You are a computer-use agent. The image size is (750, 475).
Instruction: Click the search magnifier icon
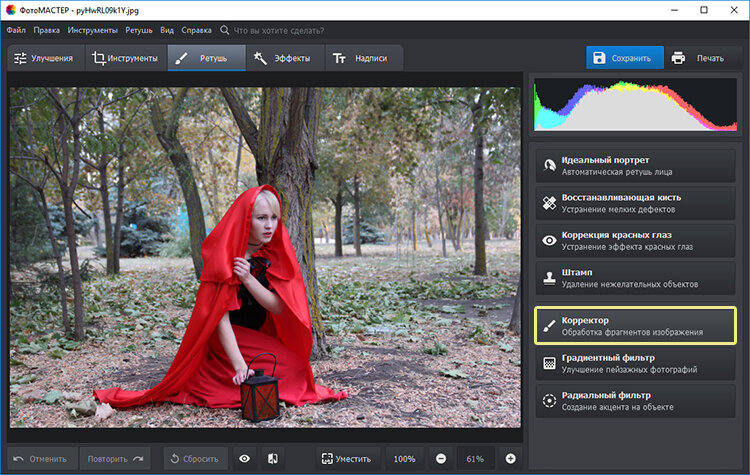[x=224, y=30]
